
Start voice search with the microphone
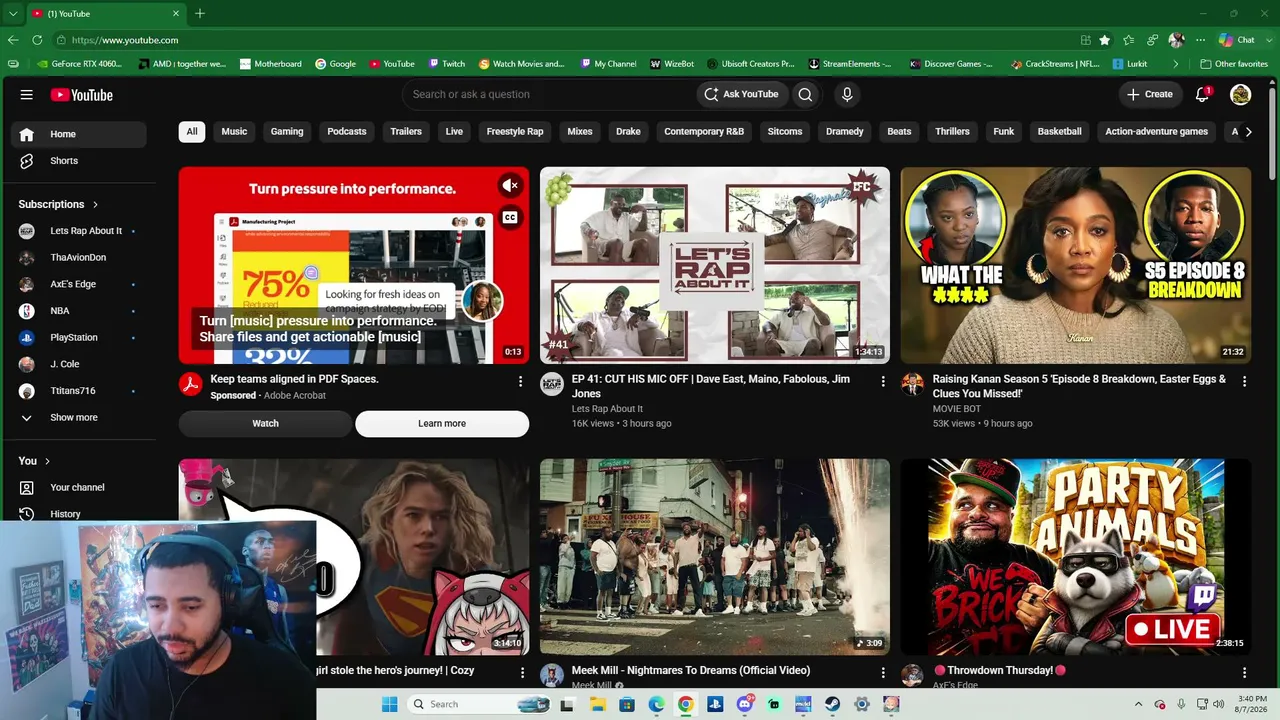click(x=847, y=94)
